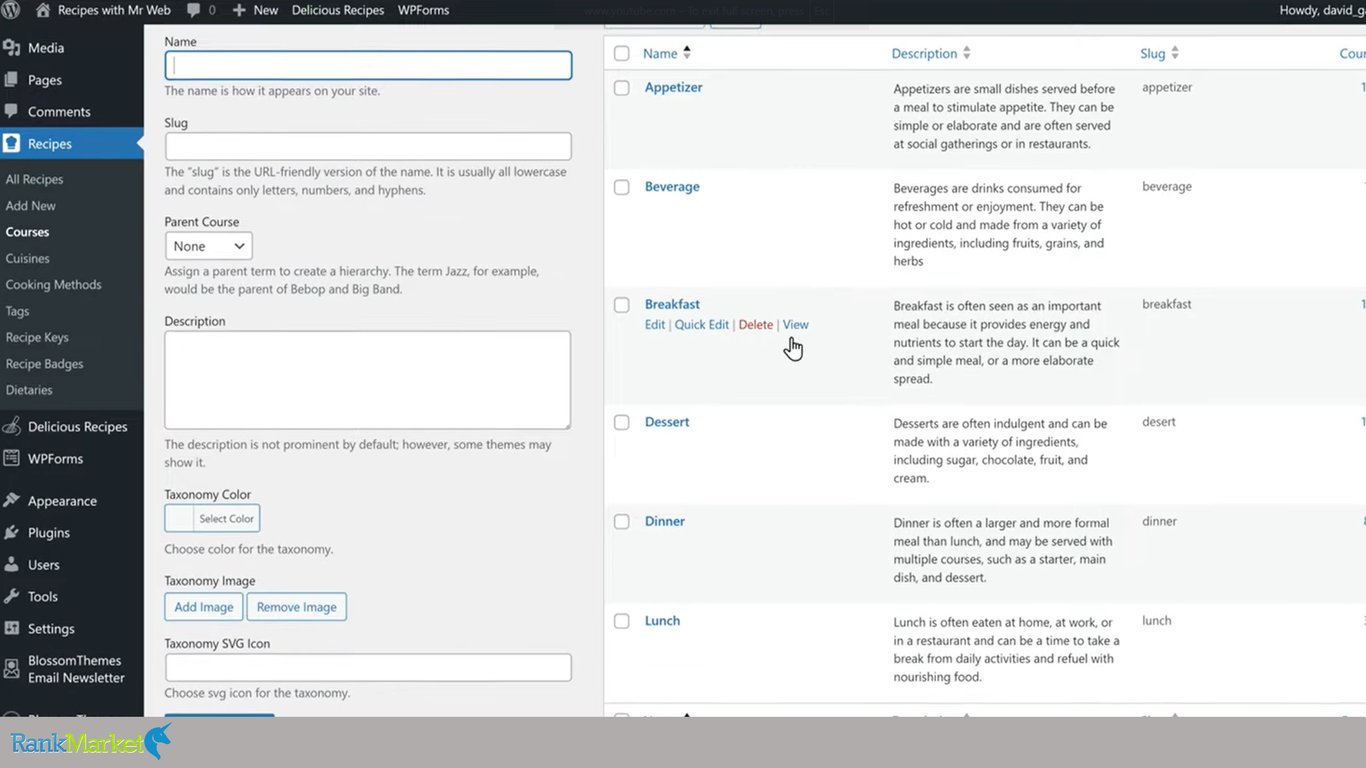Open WPForms in admin bar
1366x768 pixels.
(423, 10)
